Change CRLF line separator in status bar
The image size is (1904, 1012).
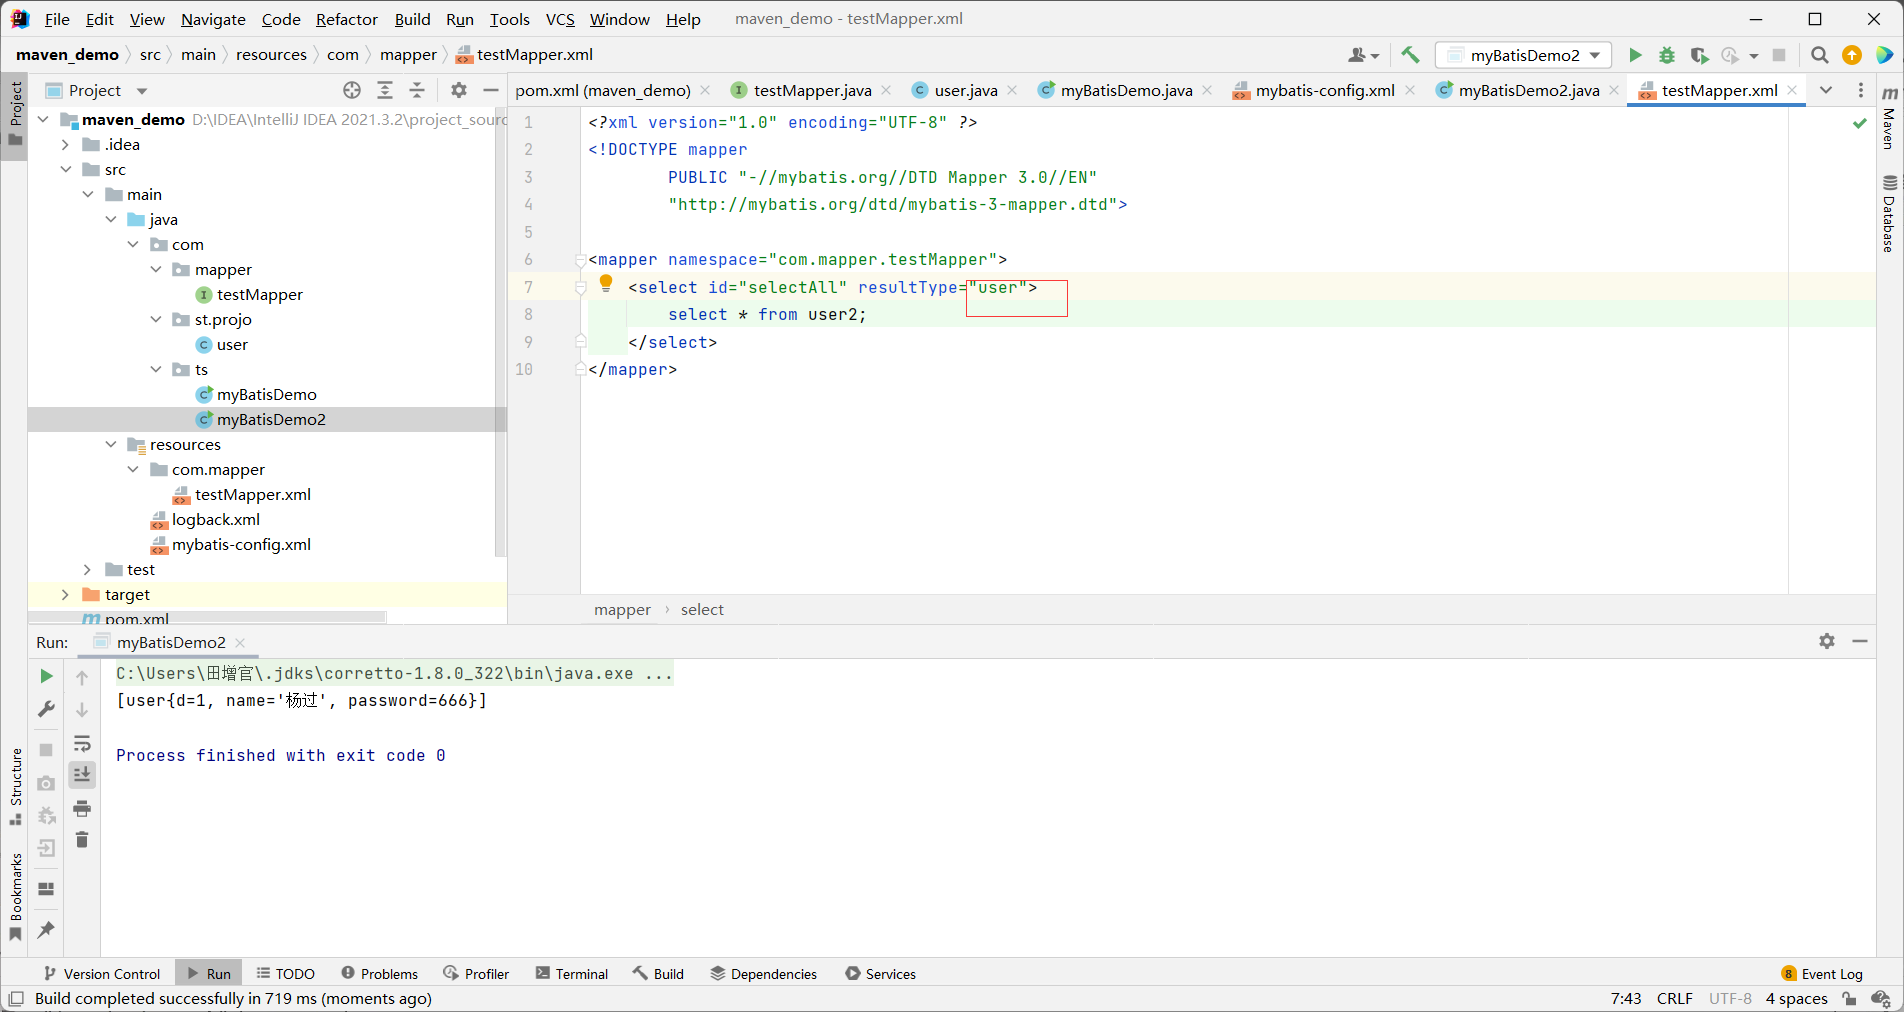tap(1674, 998)
